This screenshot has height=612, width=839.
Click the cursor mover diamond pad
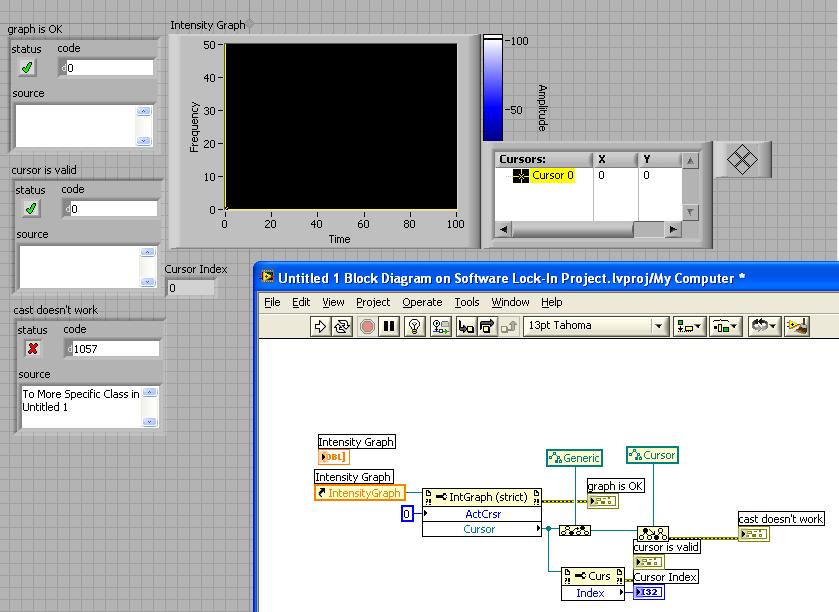coord(742,159)
